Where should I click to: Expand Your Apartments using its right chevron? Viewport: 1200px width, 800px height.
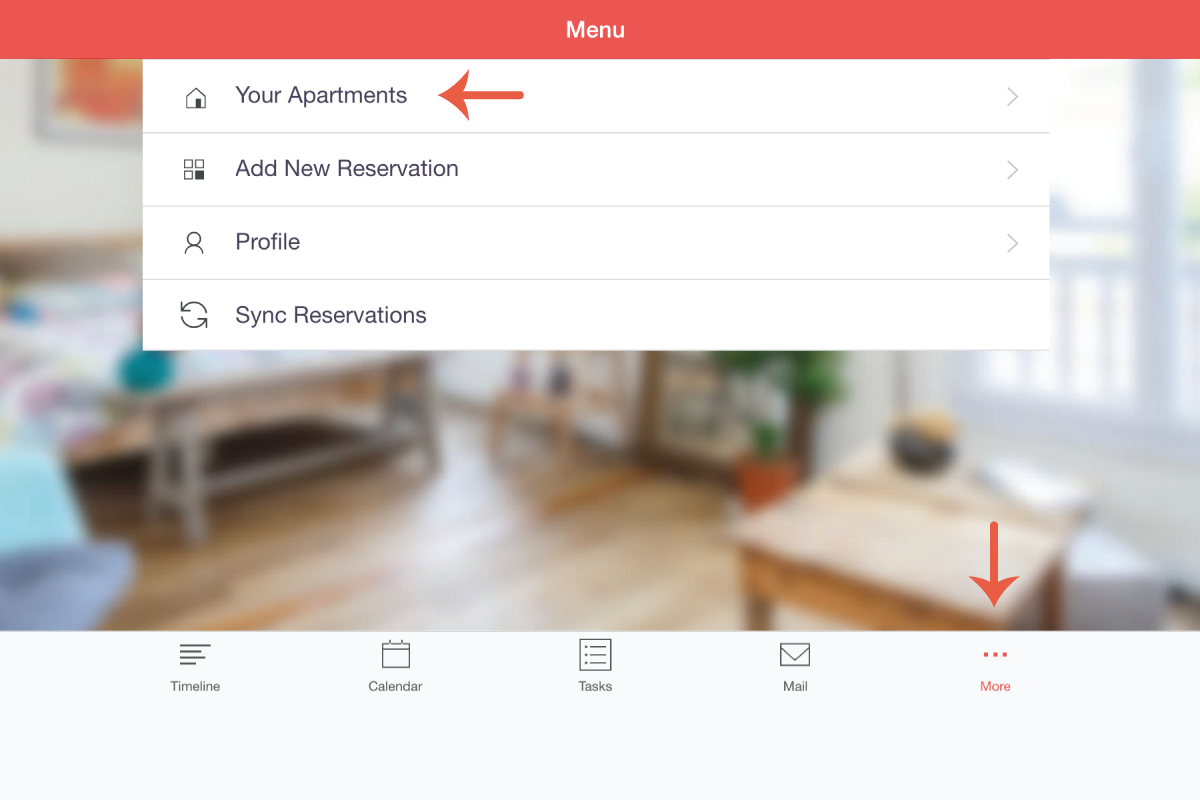pos(1012,97)
